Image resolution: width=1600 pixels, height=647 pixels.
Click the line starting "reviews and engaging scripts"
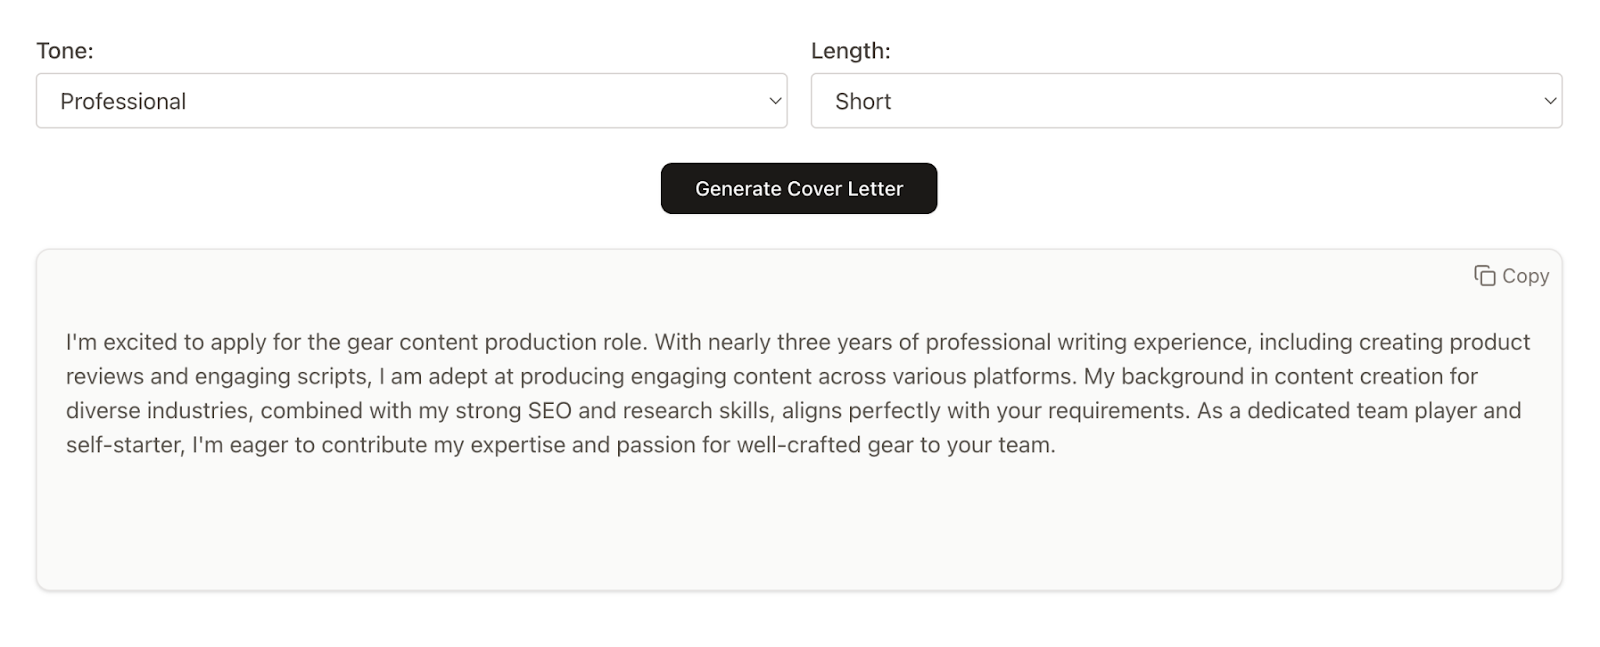click(771, 376)
